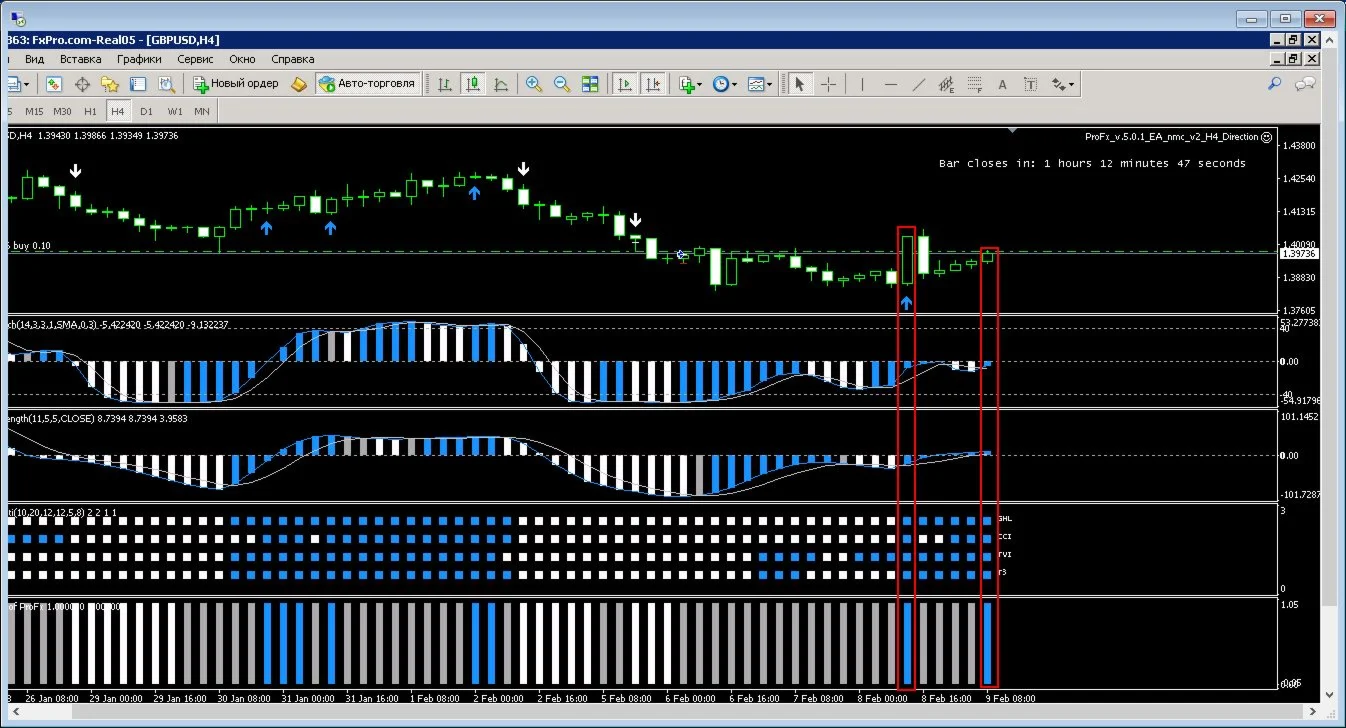Toggle chart auto scroll
The height and width of the screenshot is (728, 1346).
pyautogui.click(x=625, y=85)
